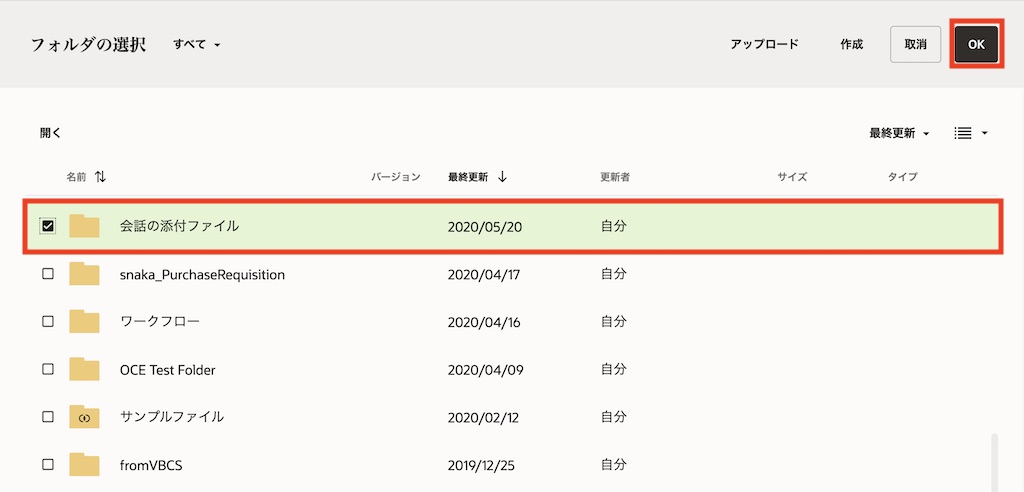The height and width of the screenshot is (492, 1024).
Task: Click the OCE Test Folder icon
Action: point(84,369)
